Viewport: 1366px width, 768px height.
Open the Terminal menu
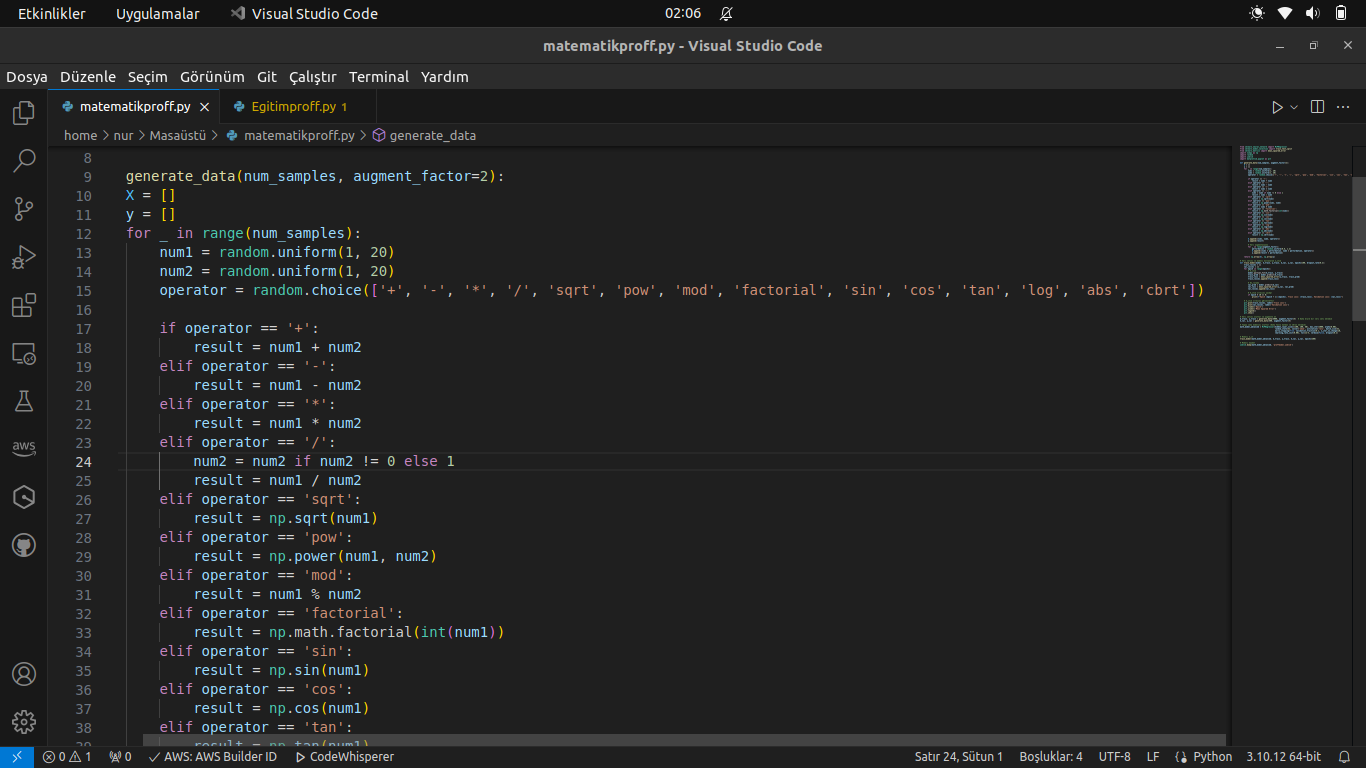(379, 77)
